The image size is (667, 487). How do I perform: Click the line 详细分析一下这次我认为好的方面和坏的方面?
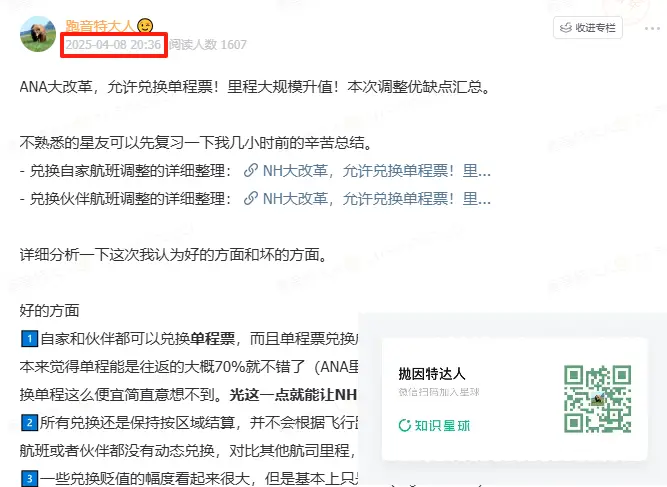click(x=174, y=255)
